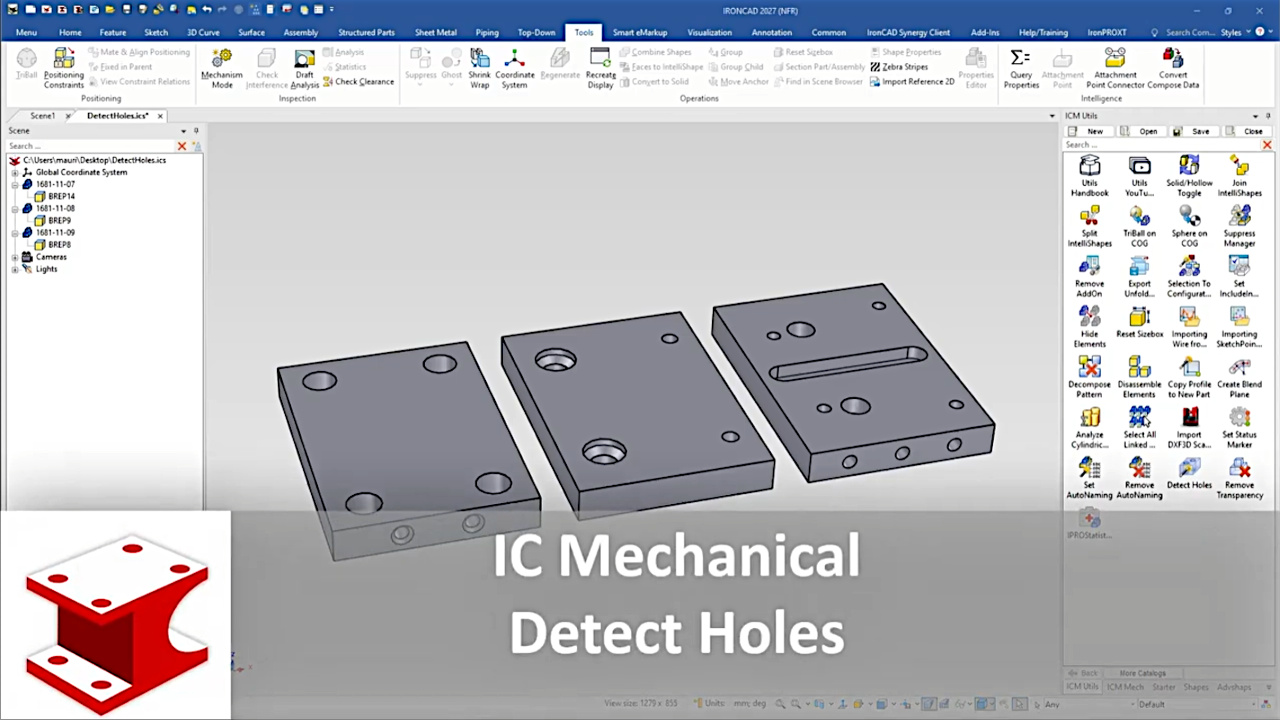Image resolution: width=1280 pixels, height=720 pixels.
Task: Click Open in ICM Utils panel
Action: (x=1140, y=131)
